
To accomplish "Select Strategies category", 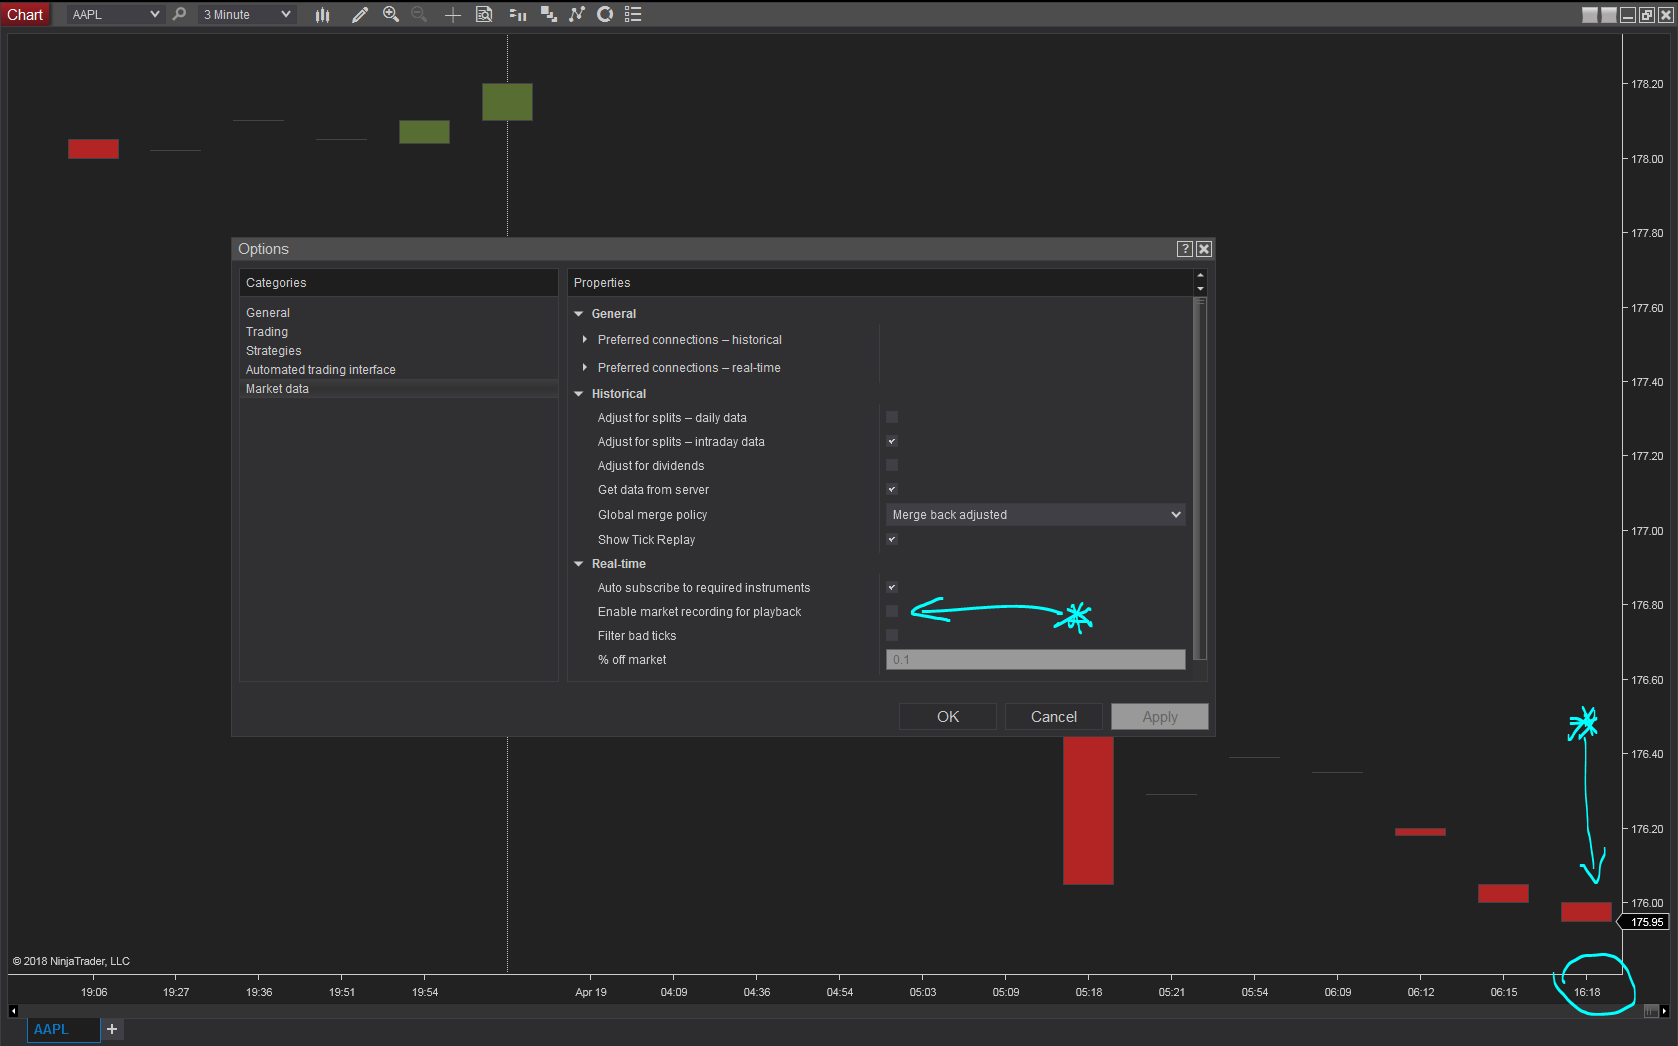I will click(x=273, y=351).
